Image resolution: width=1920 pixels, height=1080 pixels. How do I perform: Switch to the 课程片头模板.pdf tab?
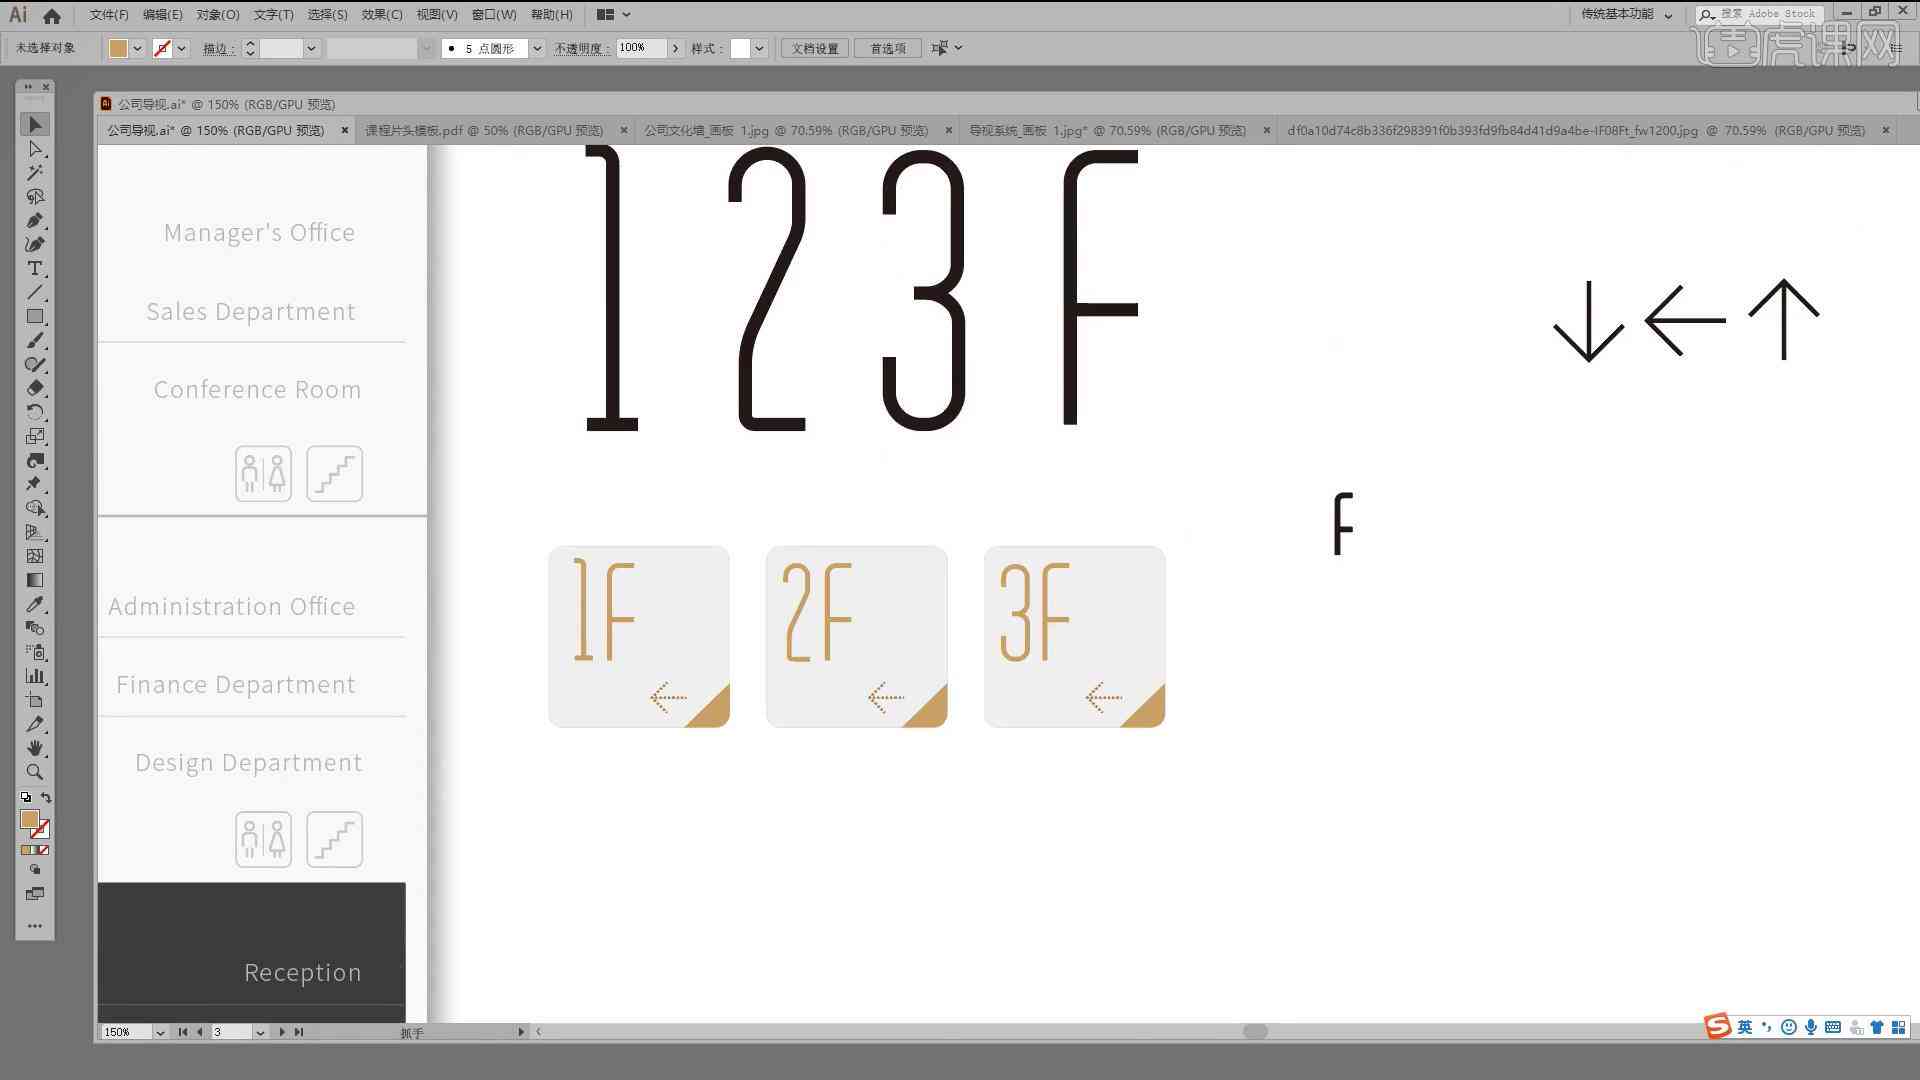[x=484, y=130]
